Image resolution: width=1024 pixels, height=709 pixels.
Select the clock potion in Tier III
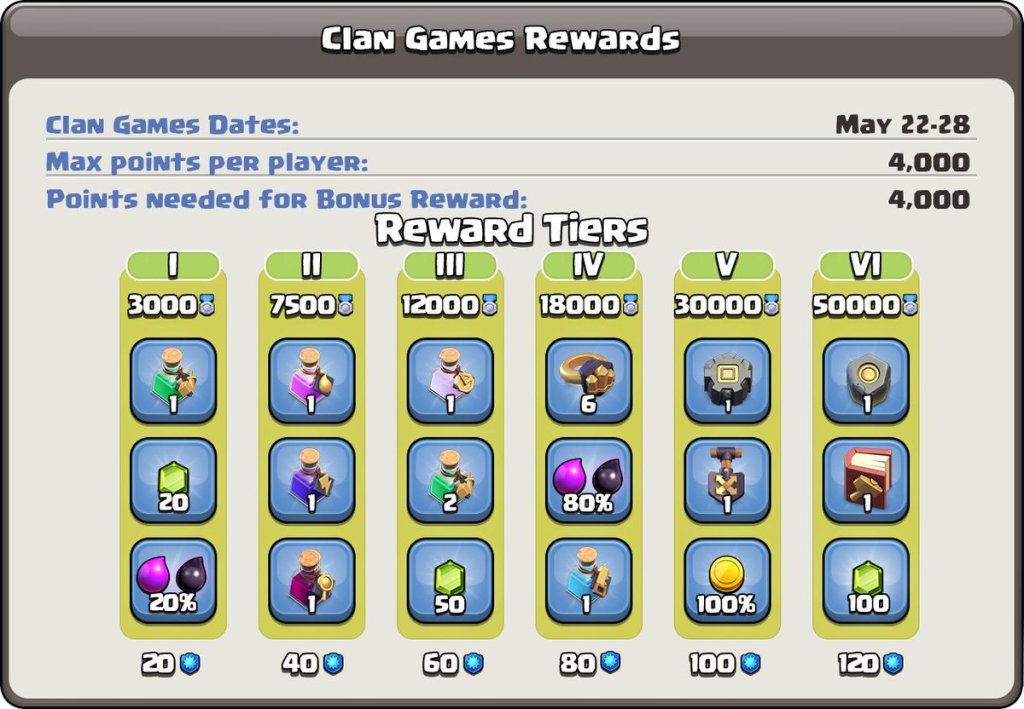(450, 381)
